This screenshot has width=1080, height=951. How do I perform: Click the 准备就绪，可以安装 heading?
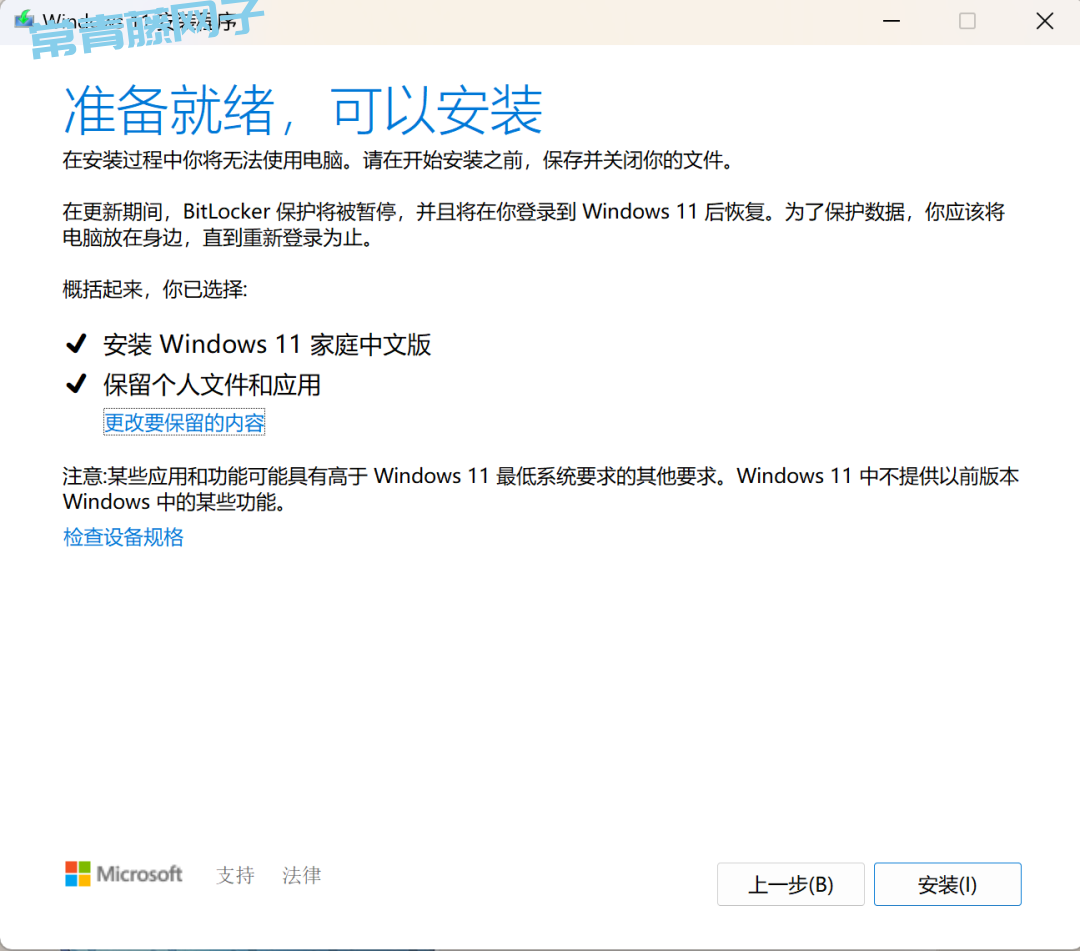click(303, 110)
